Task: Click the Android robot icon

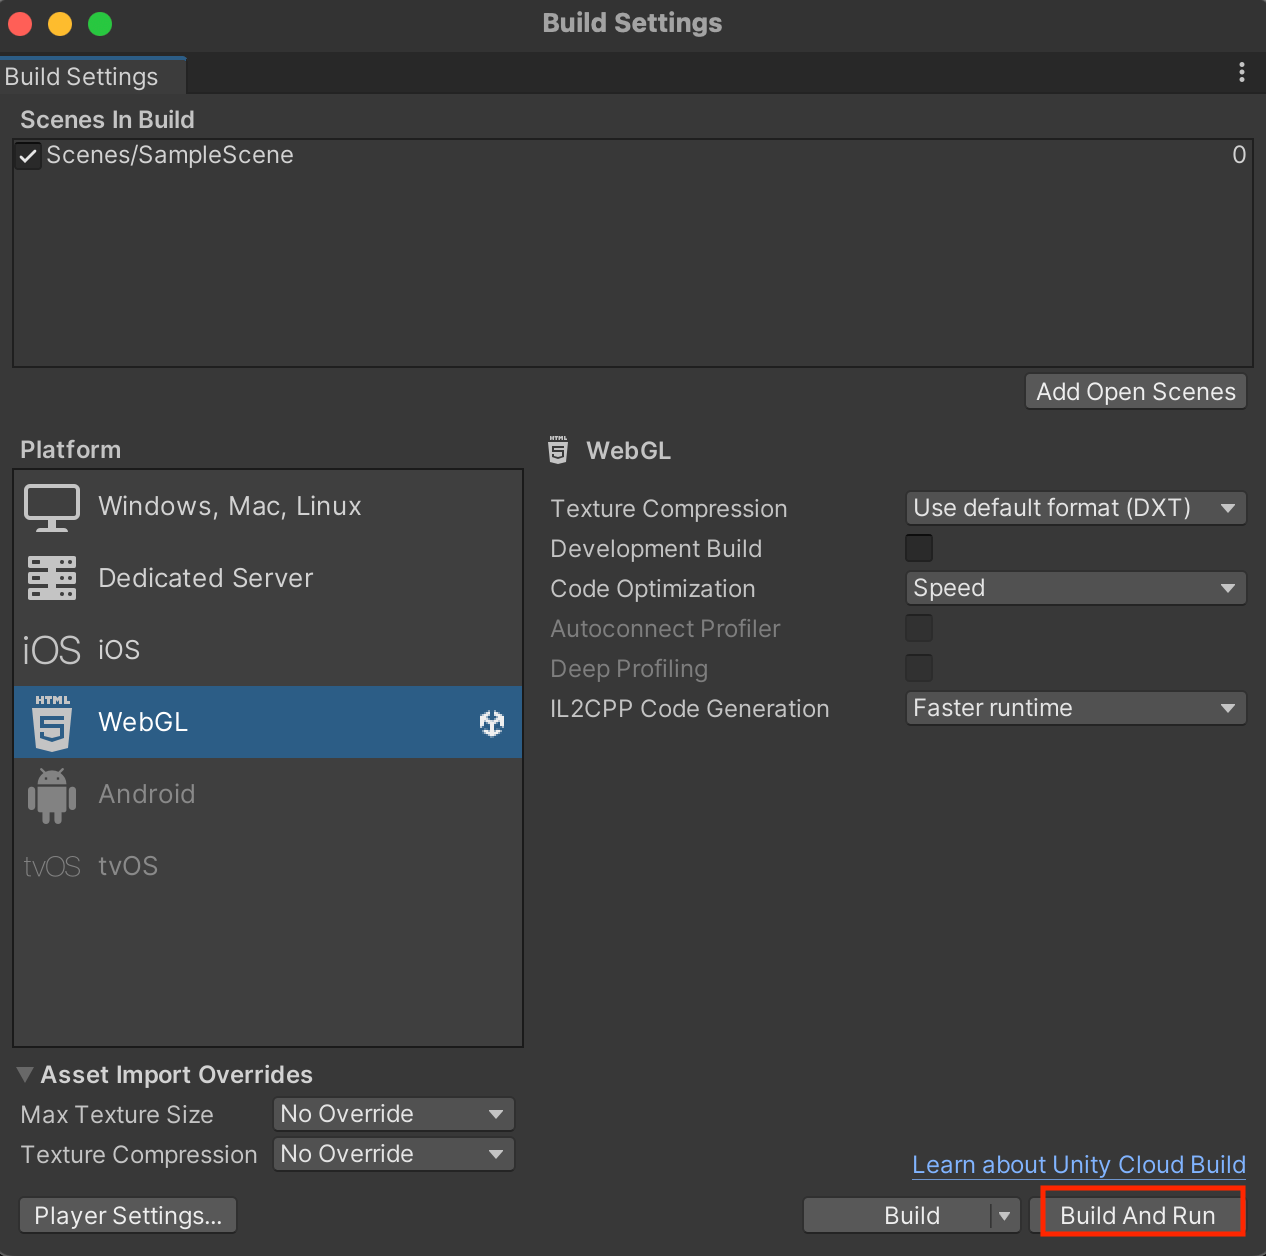Action: pyautogui.click(x=52, y=795)
